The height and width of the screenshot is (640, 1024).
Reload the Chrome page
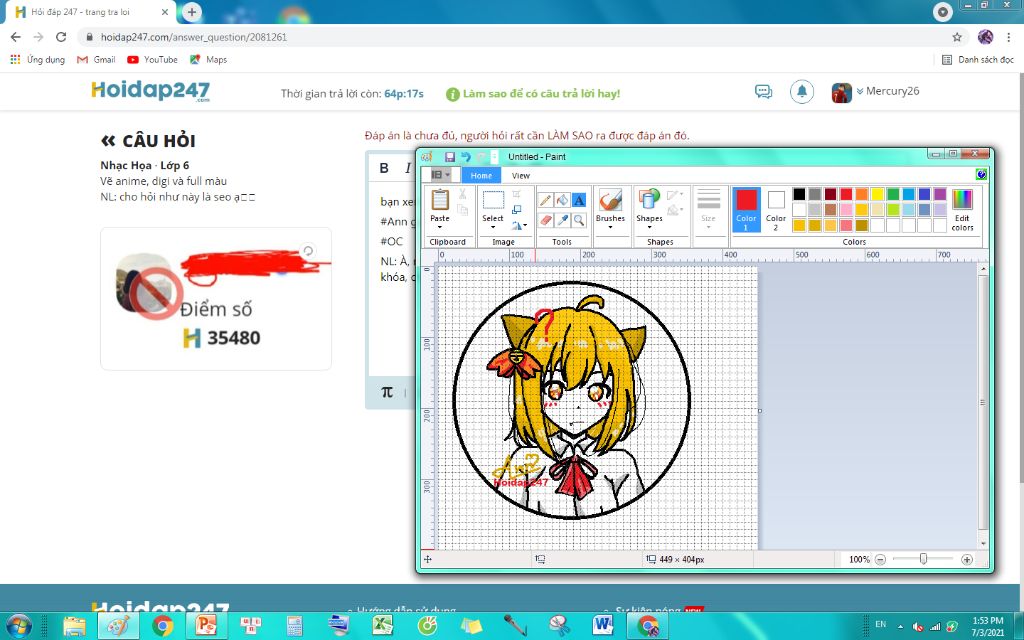pos(61,37)
